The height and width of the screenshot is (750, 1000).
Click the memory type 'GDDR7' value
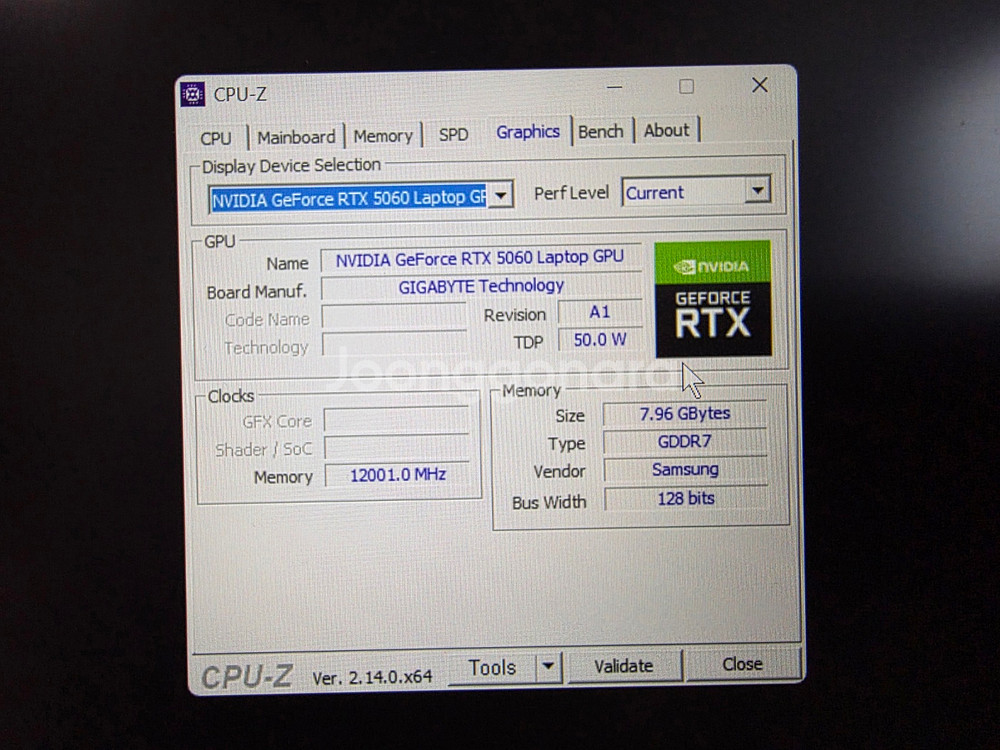pos(685,441)
